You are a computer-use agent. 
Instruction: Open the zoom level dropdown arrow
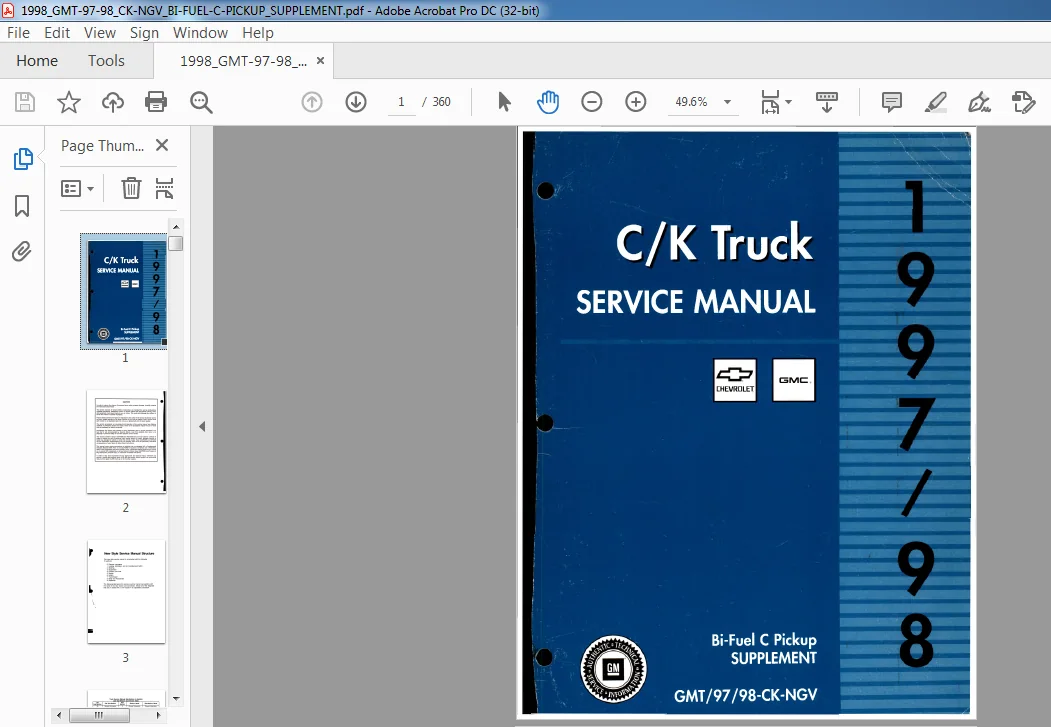727,102
